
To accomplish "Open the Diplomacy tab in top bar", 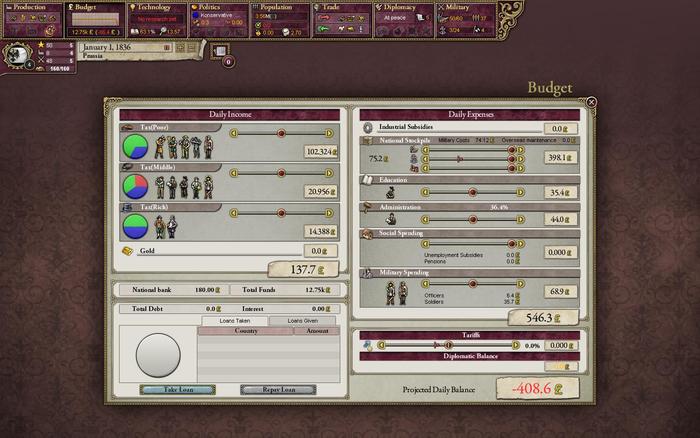I will (x=404, y=21).
